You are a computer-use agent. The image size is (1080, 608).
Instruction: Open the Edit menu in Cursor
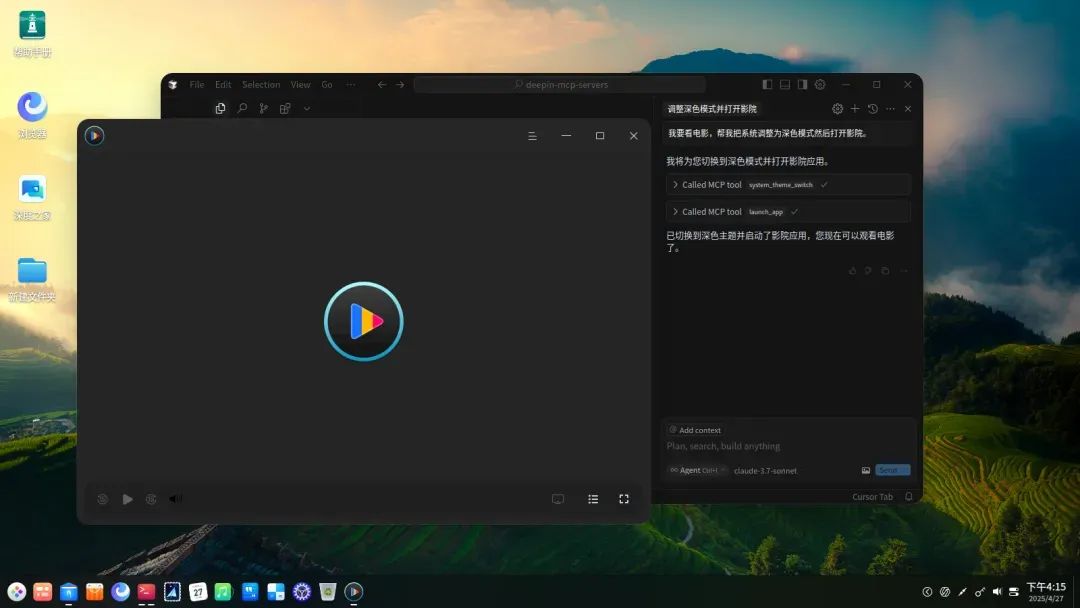point(223,85)
